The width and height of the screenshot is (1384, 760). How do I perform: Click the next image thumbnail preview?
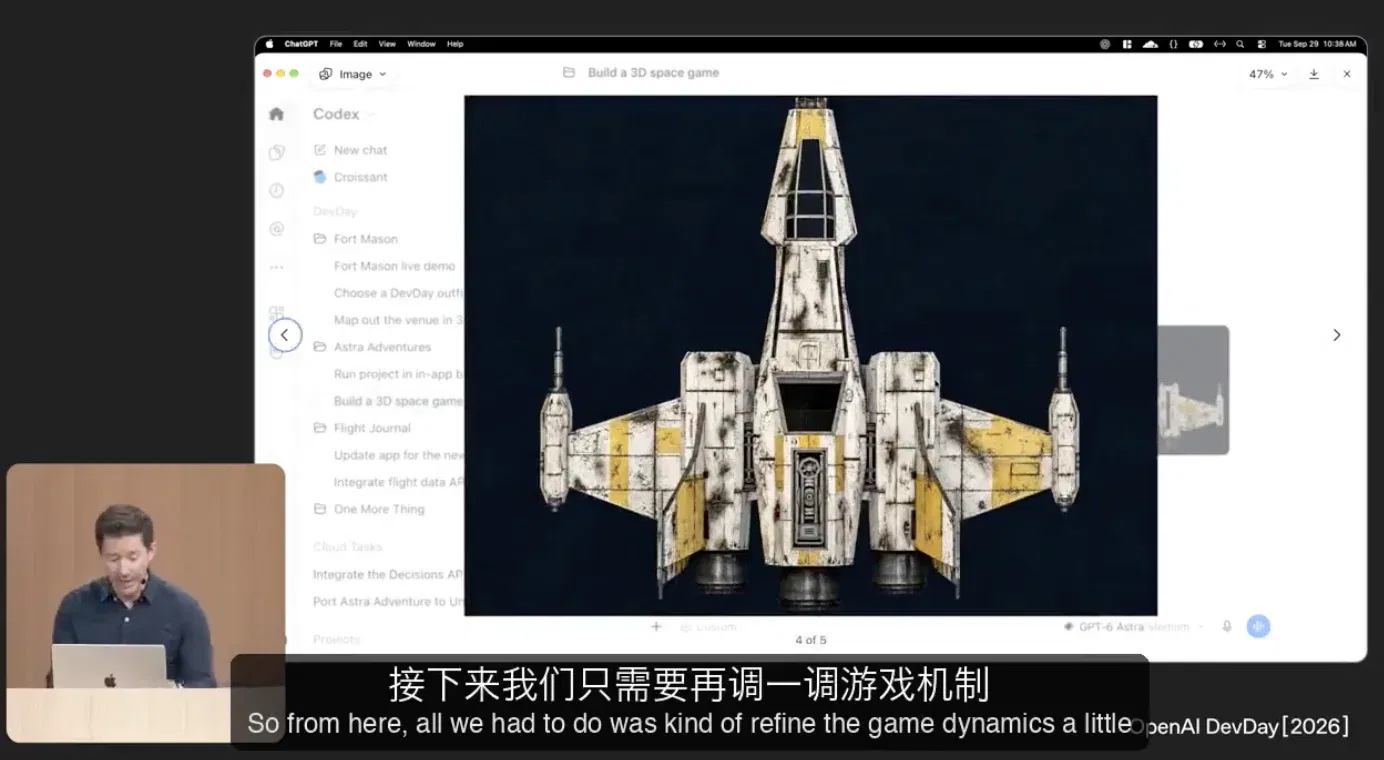coord(1193,390)
